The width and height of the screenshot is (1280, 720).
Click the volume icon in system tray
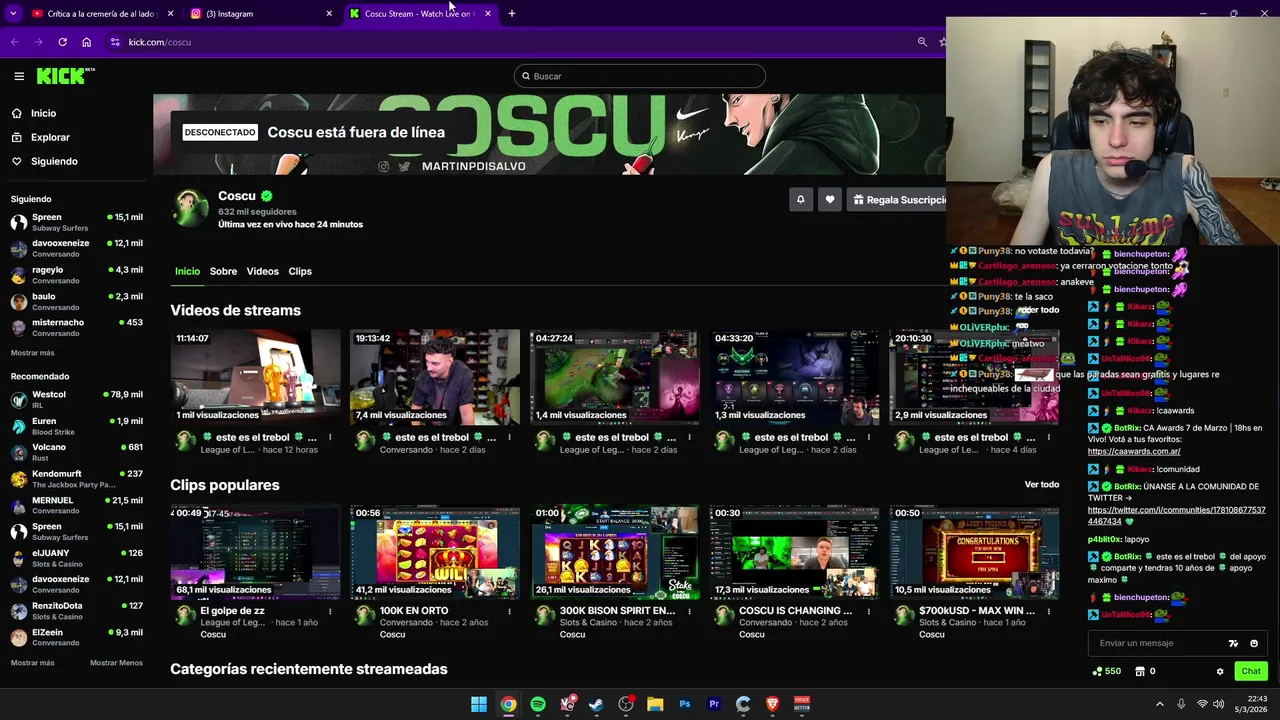click(1218, 704)
